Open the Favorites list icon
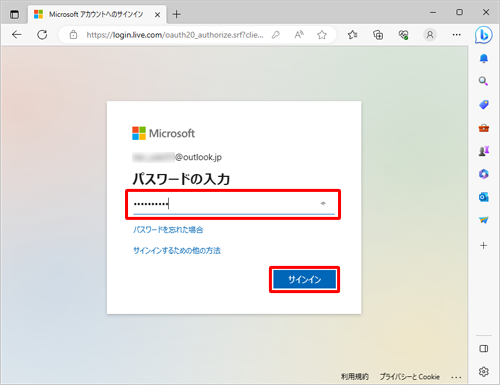 click(x=352, y=35)
